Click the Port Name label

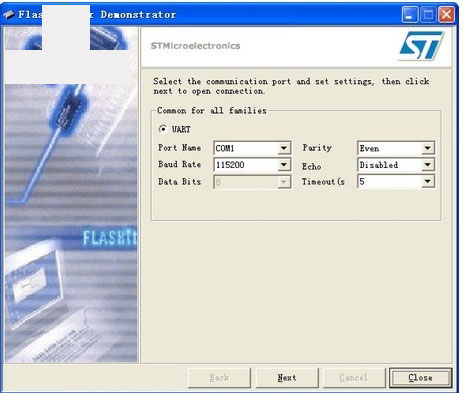[179, 148]
